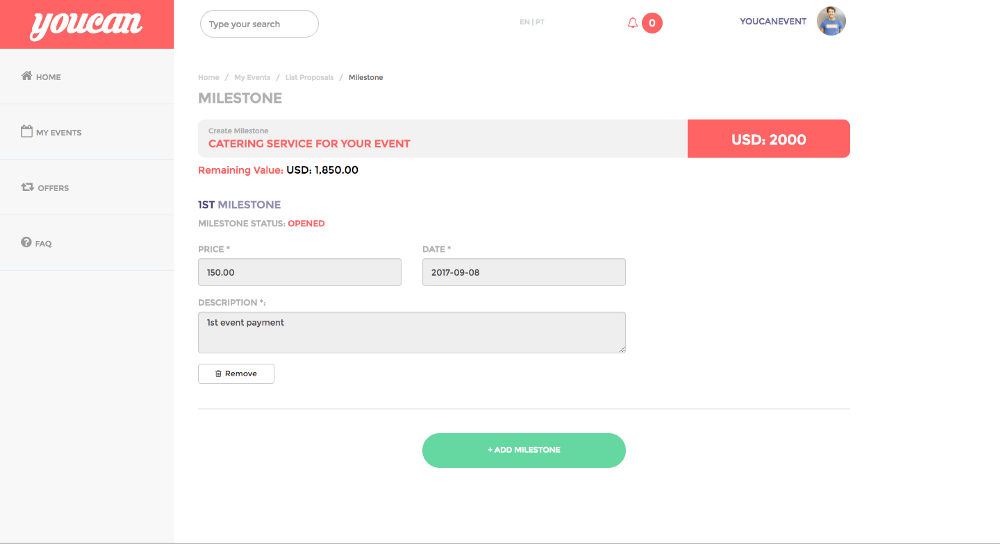Open the YOUCANEVENT account menu
The image size is (1000, 544).
coord(773,21)
